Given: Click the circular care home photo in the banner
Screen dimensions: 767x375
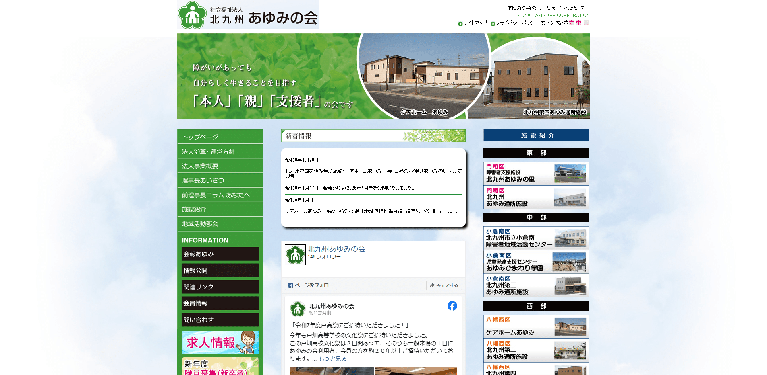Looking at the screenshot, I should (424, 76).
